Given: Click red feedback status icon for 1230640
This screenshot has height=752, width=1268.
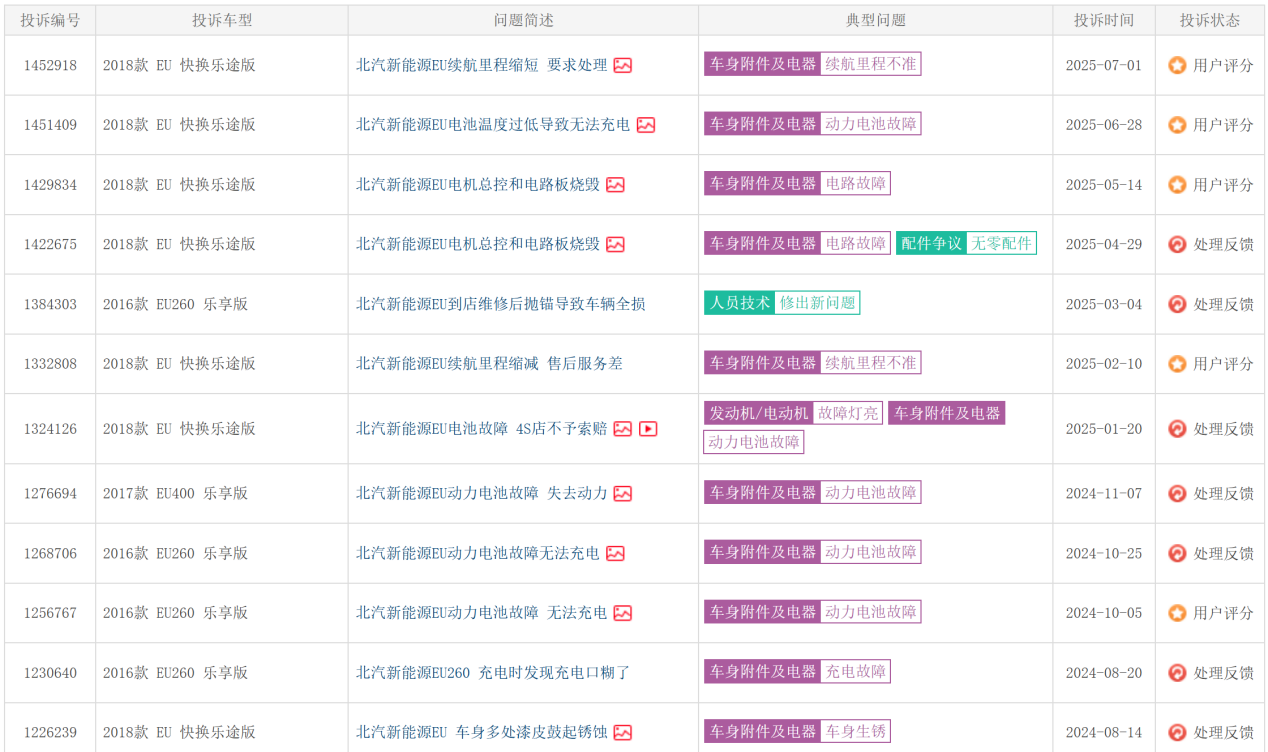Looking at the screenshot, I should [1177, 673].
